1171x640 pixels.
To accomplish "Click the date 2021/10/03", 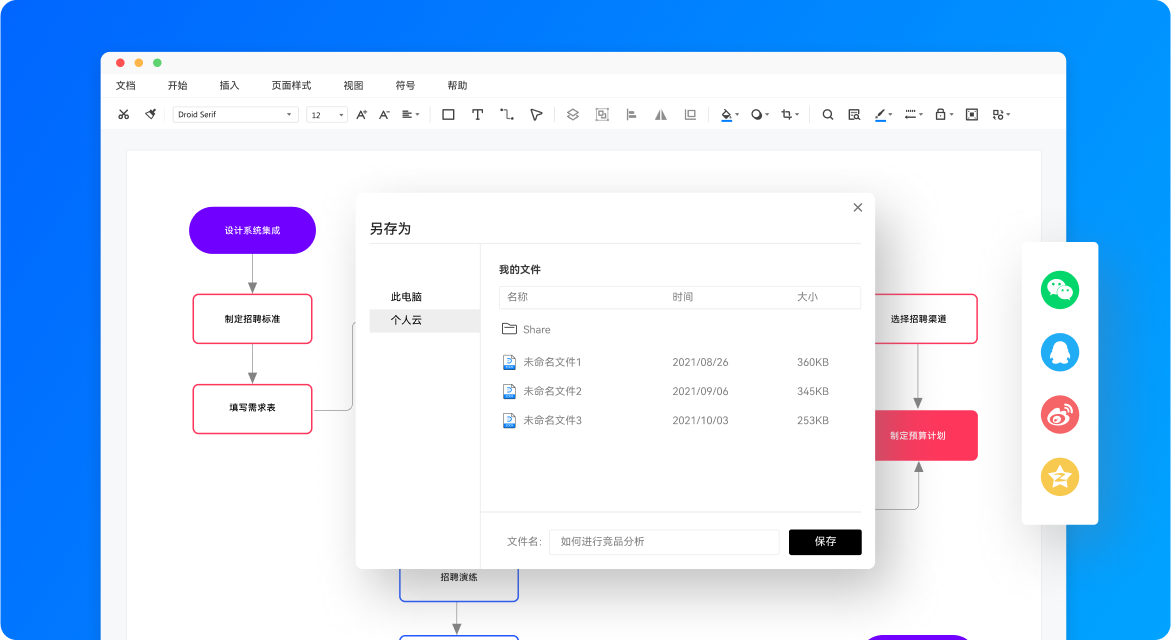I will point(700,420).
